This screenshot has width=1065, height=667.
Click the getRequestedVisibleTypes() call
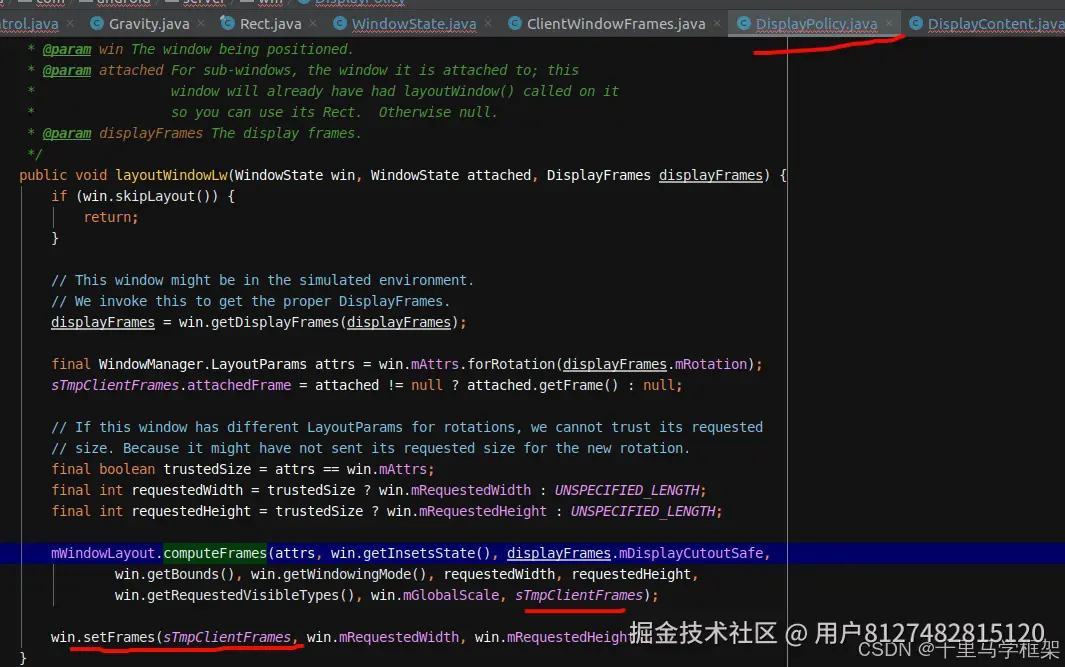tap(251, 596)
